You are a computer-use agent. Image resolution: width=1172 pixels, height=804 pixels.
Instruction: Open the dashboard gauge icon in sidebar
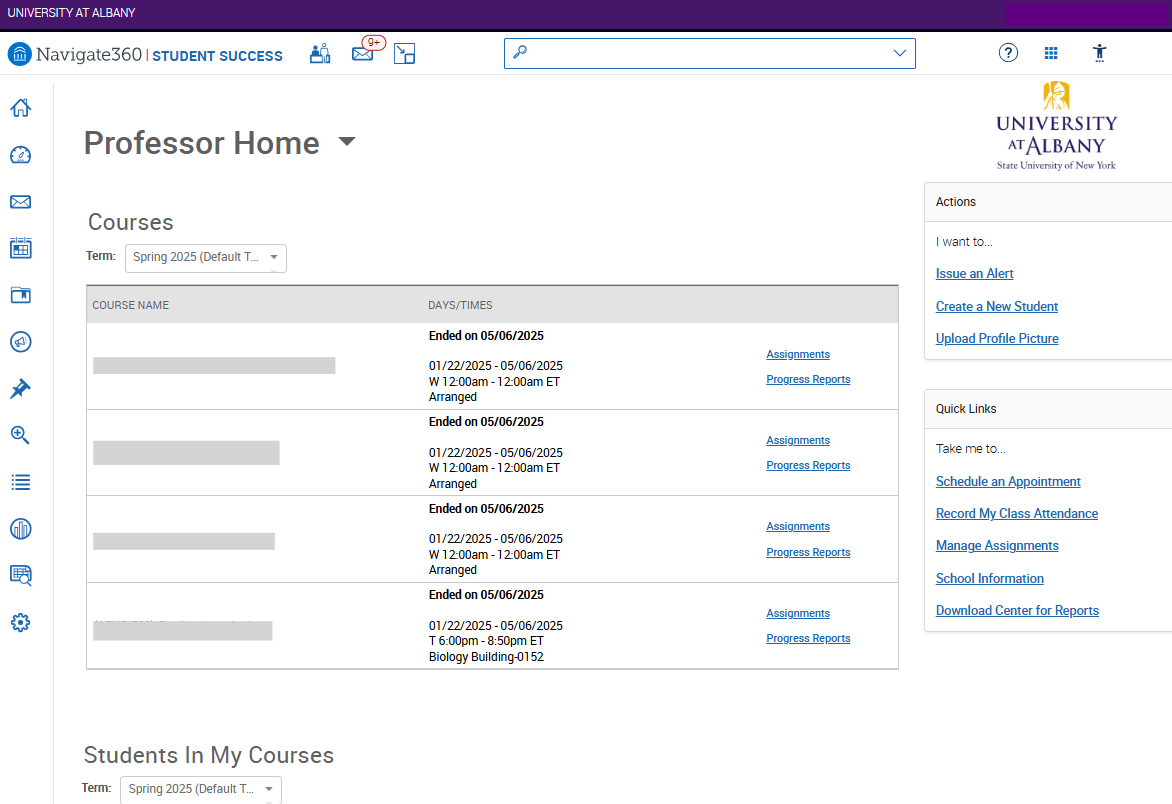(x=20, y=155)
